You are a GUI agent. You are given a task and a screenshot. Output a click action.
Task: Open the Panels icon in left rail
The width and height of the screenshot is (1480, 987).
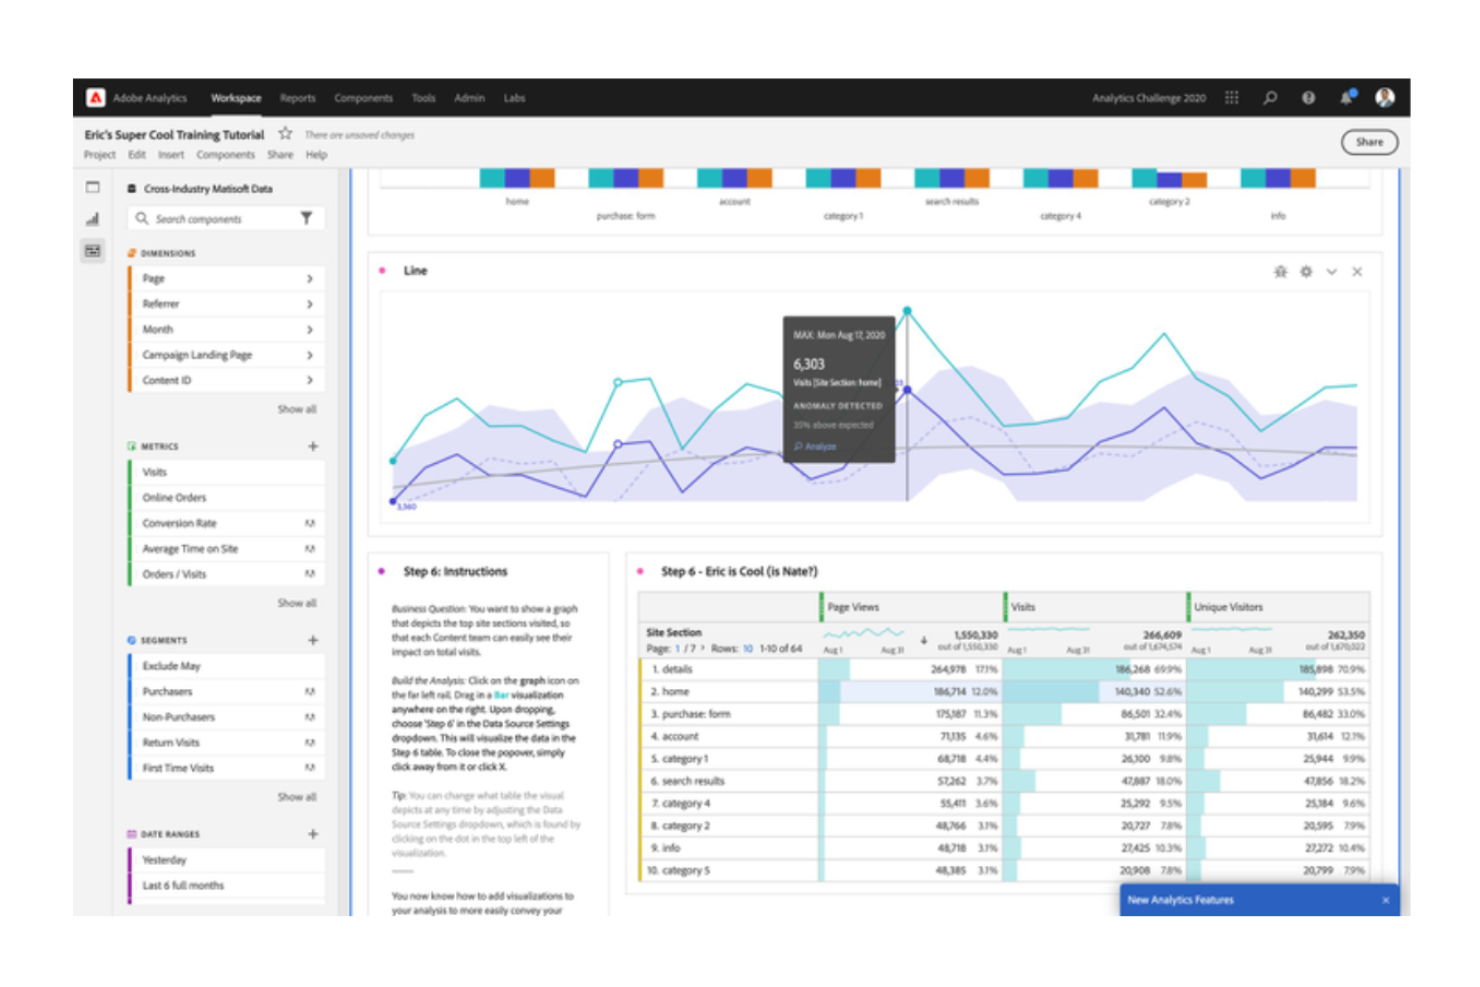point(93,187)
